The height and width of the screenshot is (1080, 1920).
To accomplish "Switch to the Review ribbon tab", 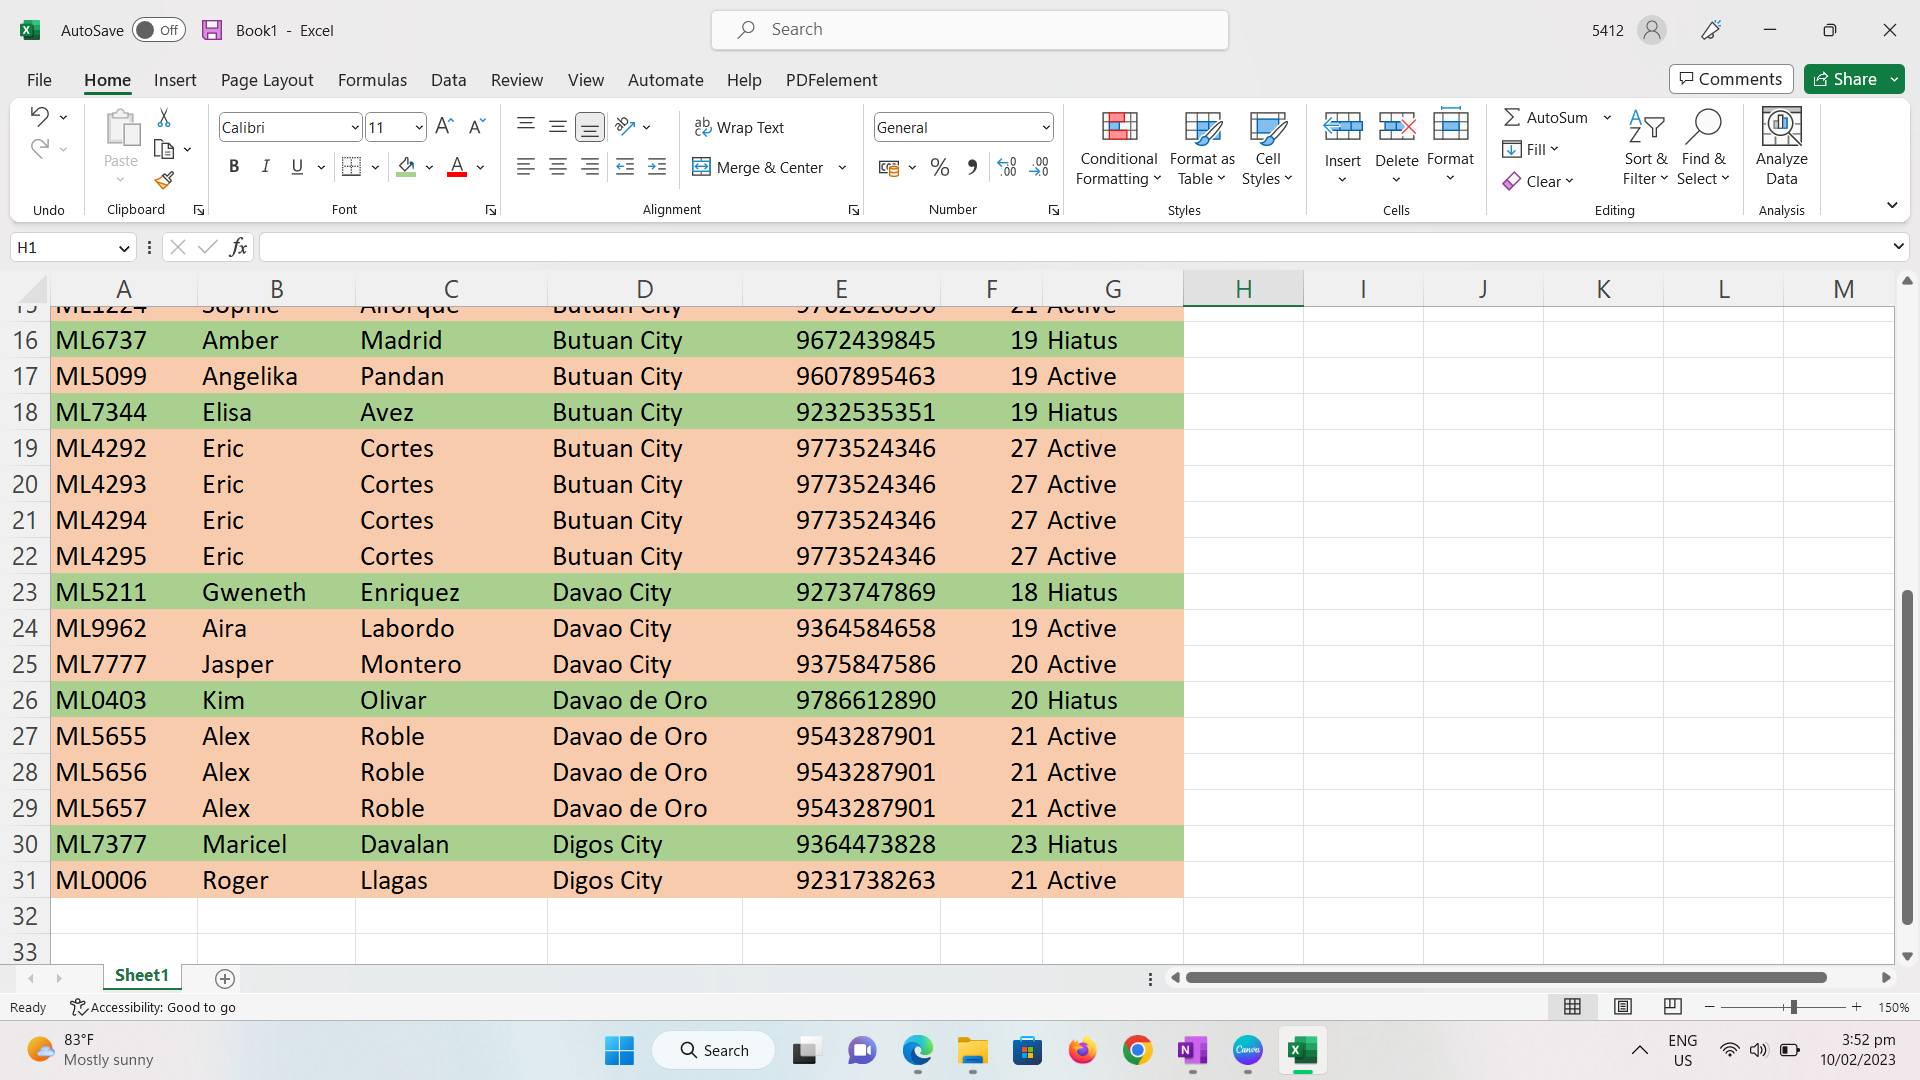I will (517, 80).
